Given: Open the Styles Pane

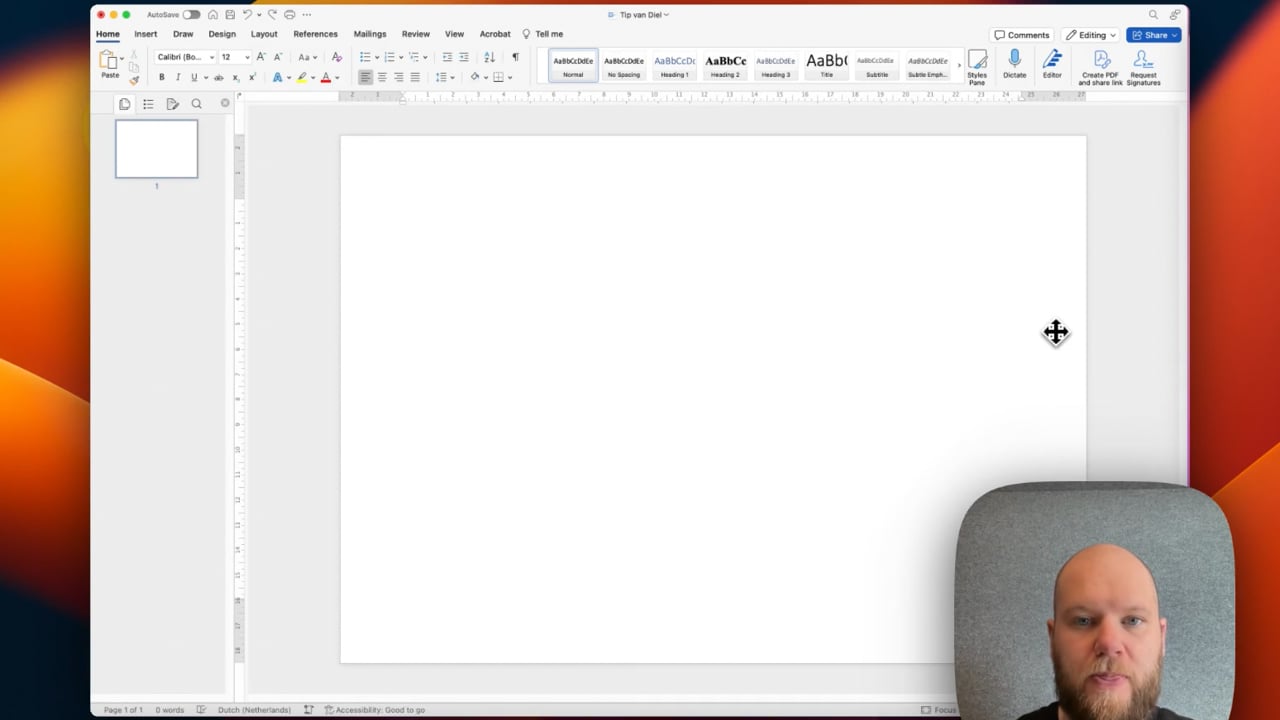Looking at the screenshot, I should pyautogui.click(x=977, y=66).
